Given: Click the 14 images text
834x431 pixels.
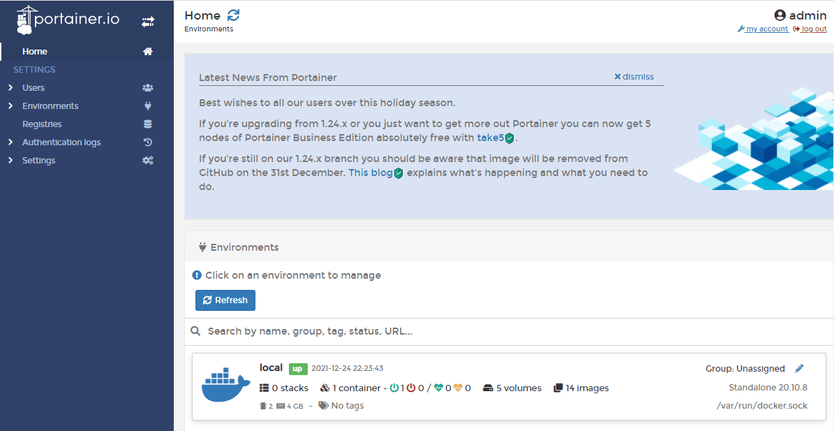Looking at the screenshot, I should click(x=587, y=388).
